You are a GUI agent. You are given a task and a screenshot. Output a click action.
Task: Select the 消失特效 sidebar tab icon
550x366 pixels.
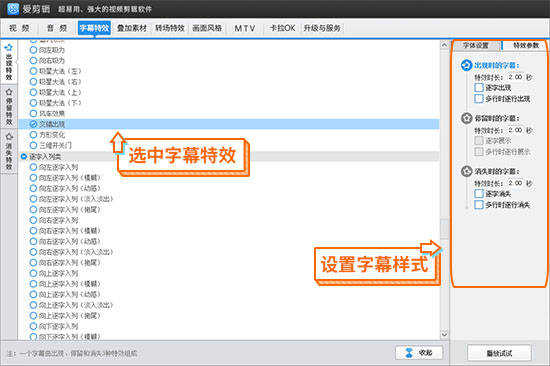point(9,137)
